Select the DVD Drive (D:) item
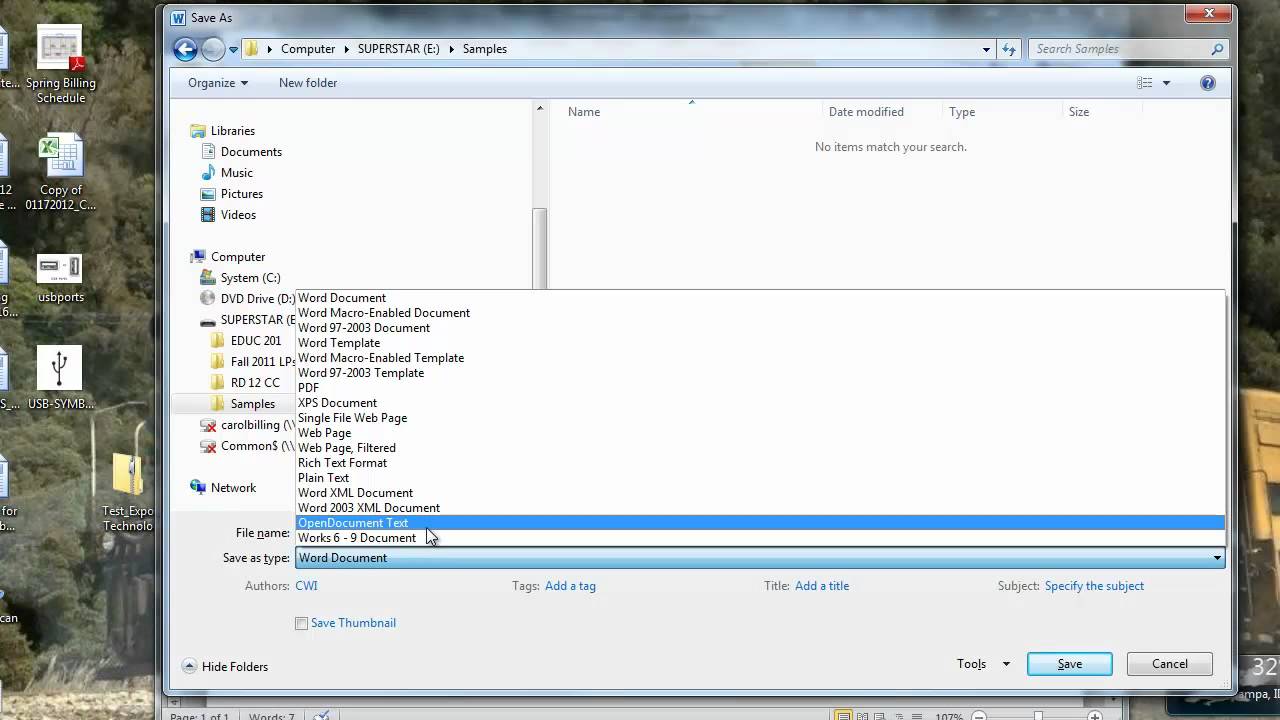This screenshot has width=1280, height=720. click(246, 299)
